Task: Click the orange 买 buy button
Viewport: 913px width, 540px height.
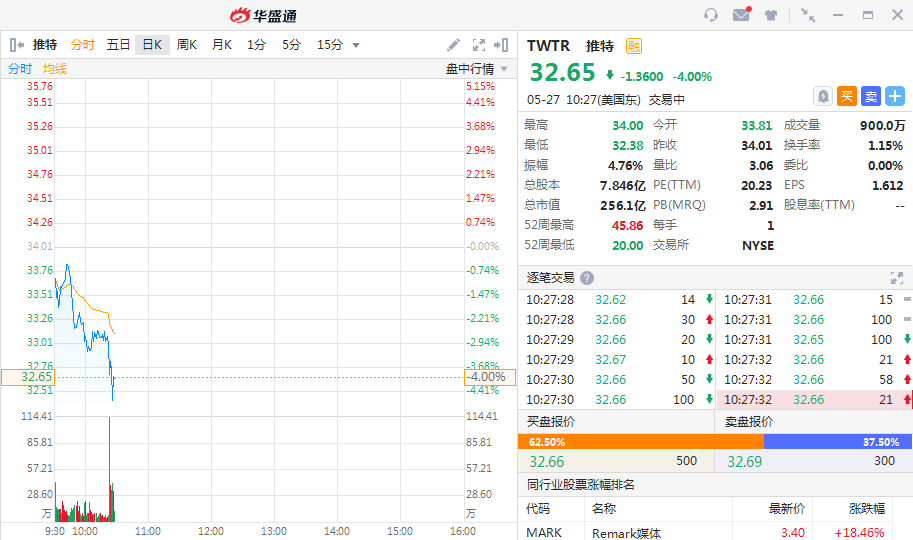Action: [x=846, y=96]
